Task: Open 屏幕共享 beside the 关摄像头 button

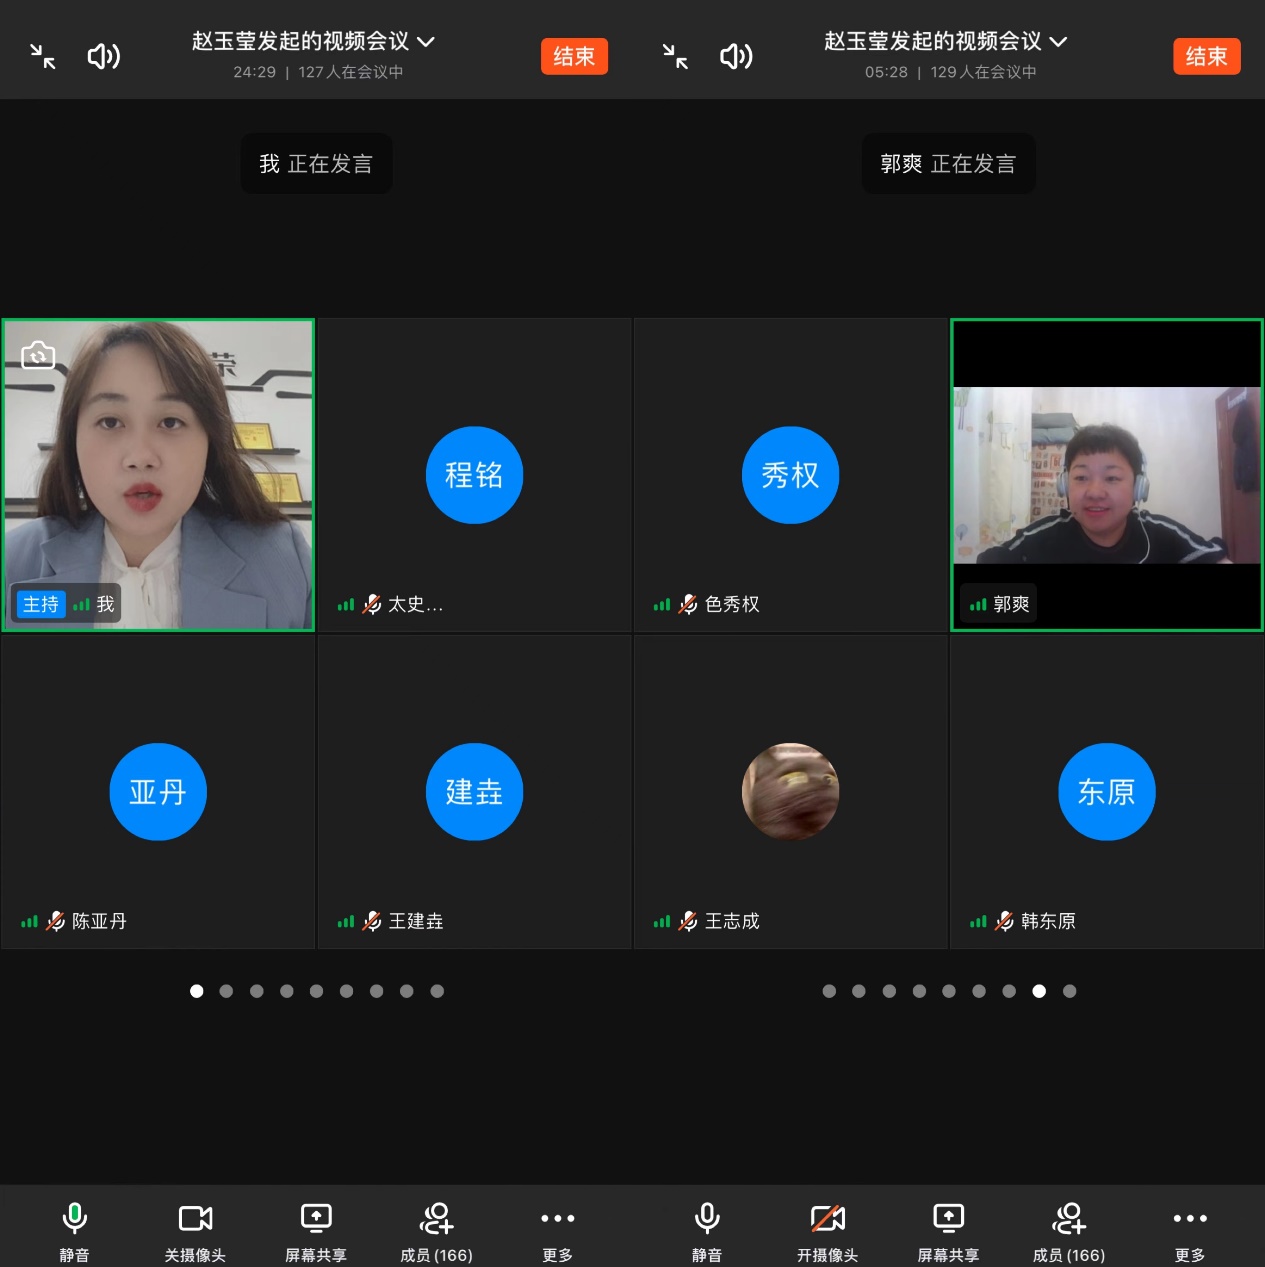Action: click(316, 1231)
